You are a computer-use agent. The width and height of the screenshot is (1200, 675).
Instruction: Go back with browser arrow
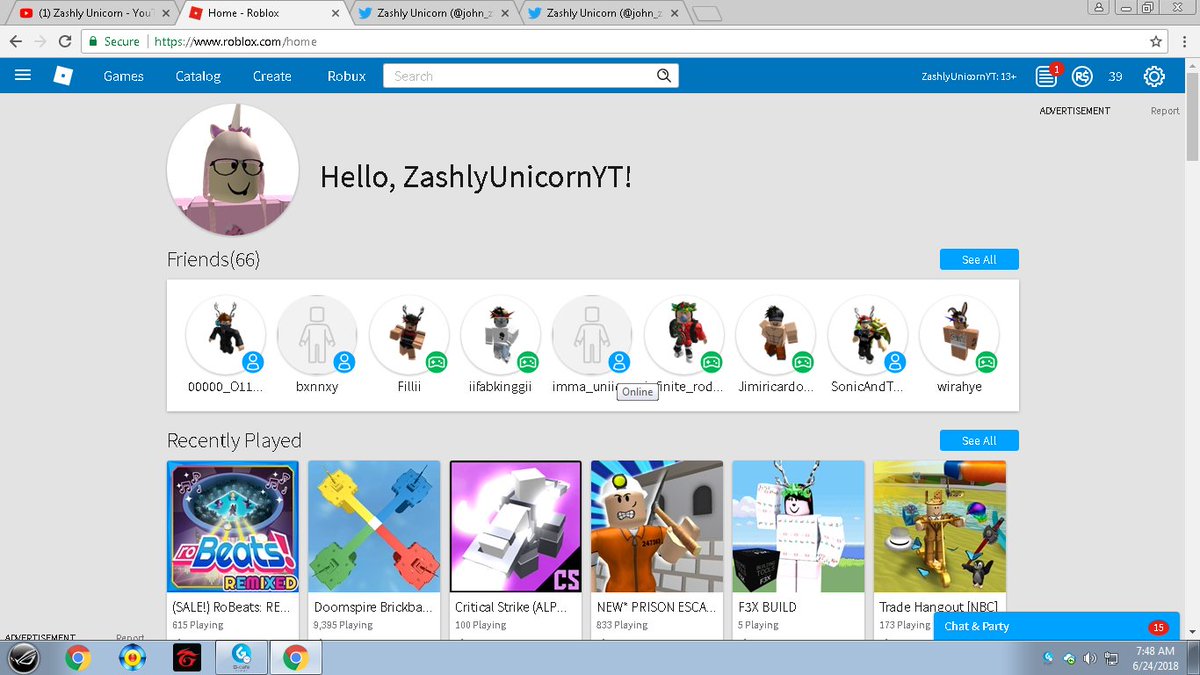[x=16, y=42]
